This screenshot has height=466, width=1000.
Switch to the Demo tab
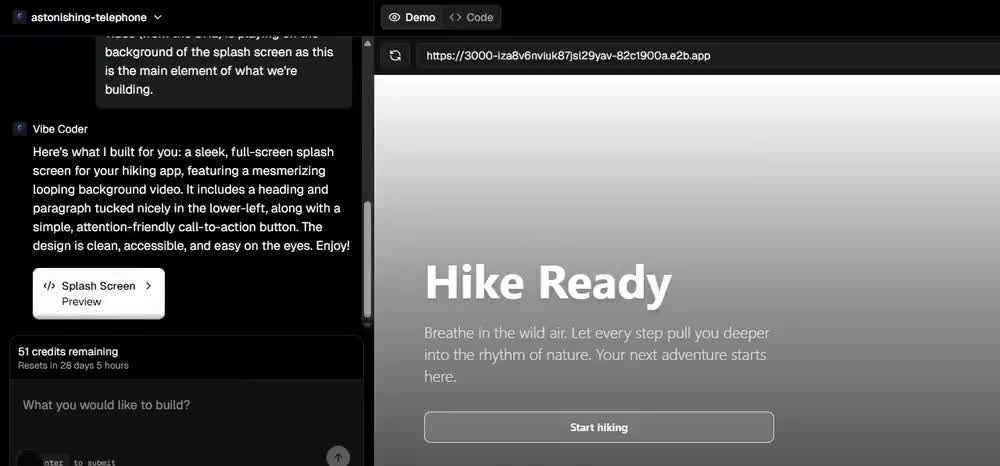412,18
